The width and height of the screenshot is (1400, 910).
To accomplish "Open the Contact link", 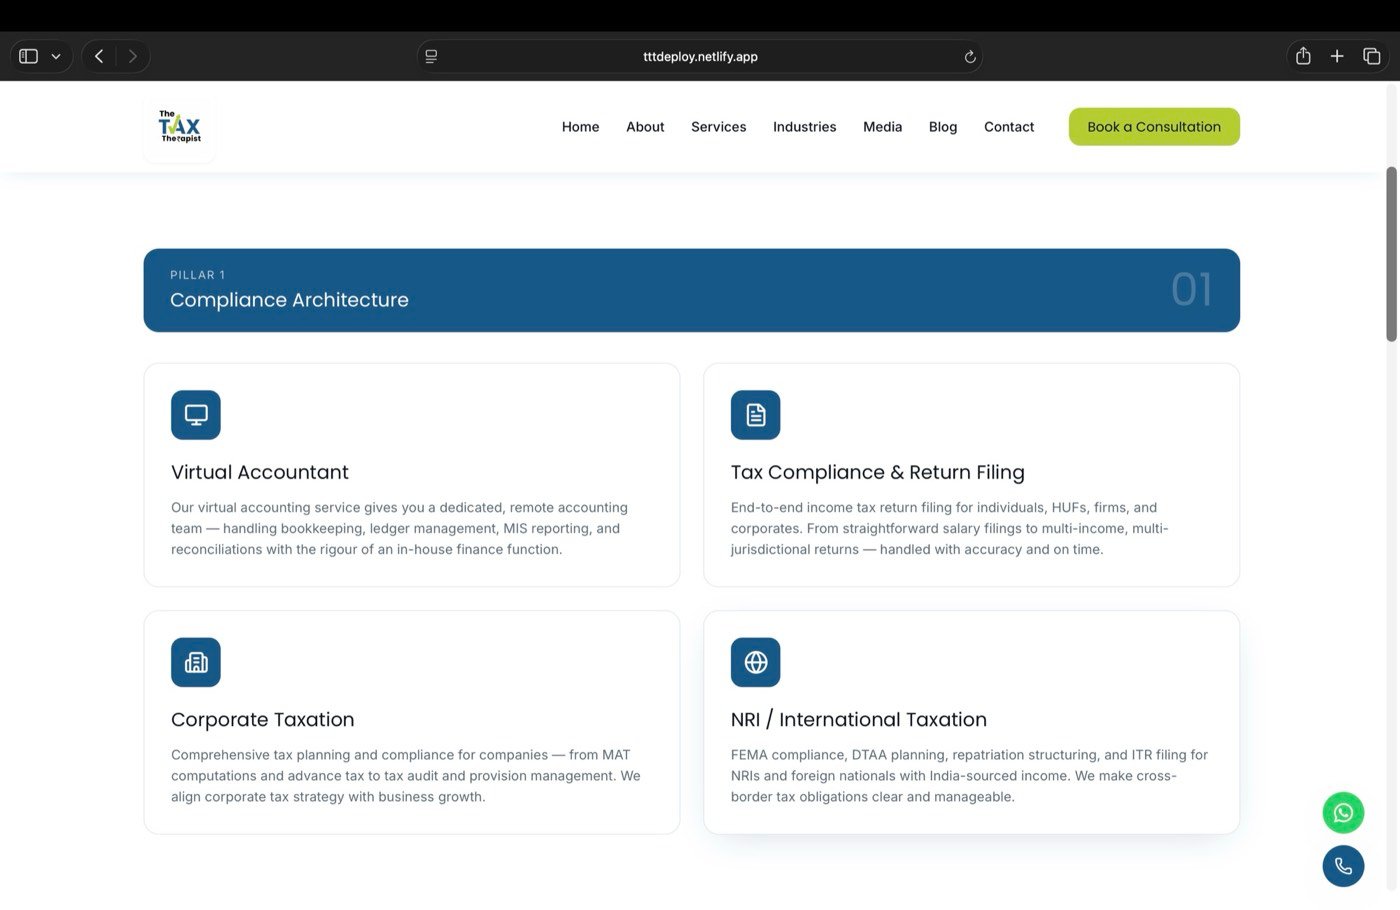I will [1009, 127].
